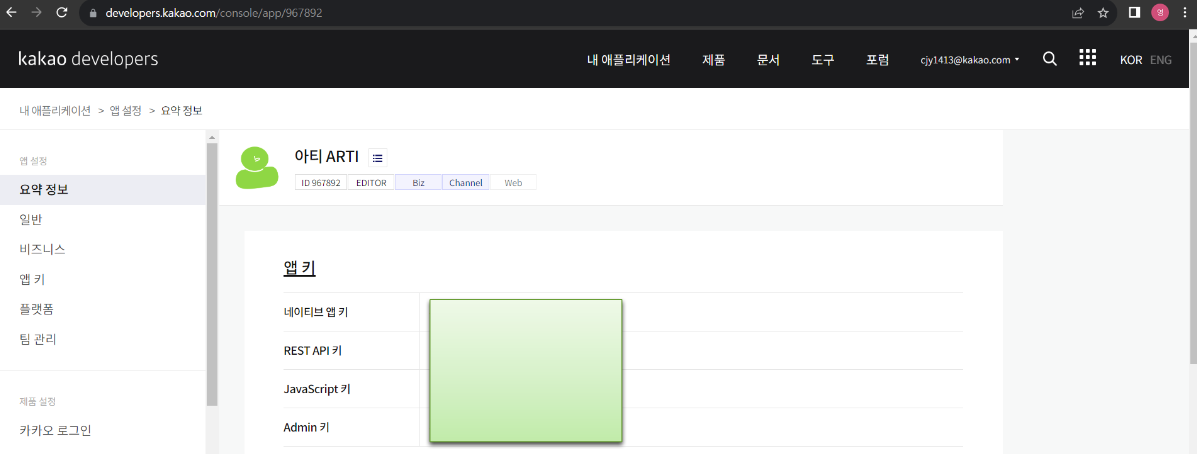Bookmark this page with star icon
Viewport: 1197px width, 454px height.
[1103, 13]
